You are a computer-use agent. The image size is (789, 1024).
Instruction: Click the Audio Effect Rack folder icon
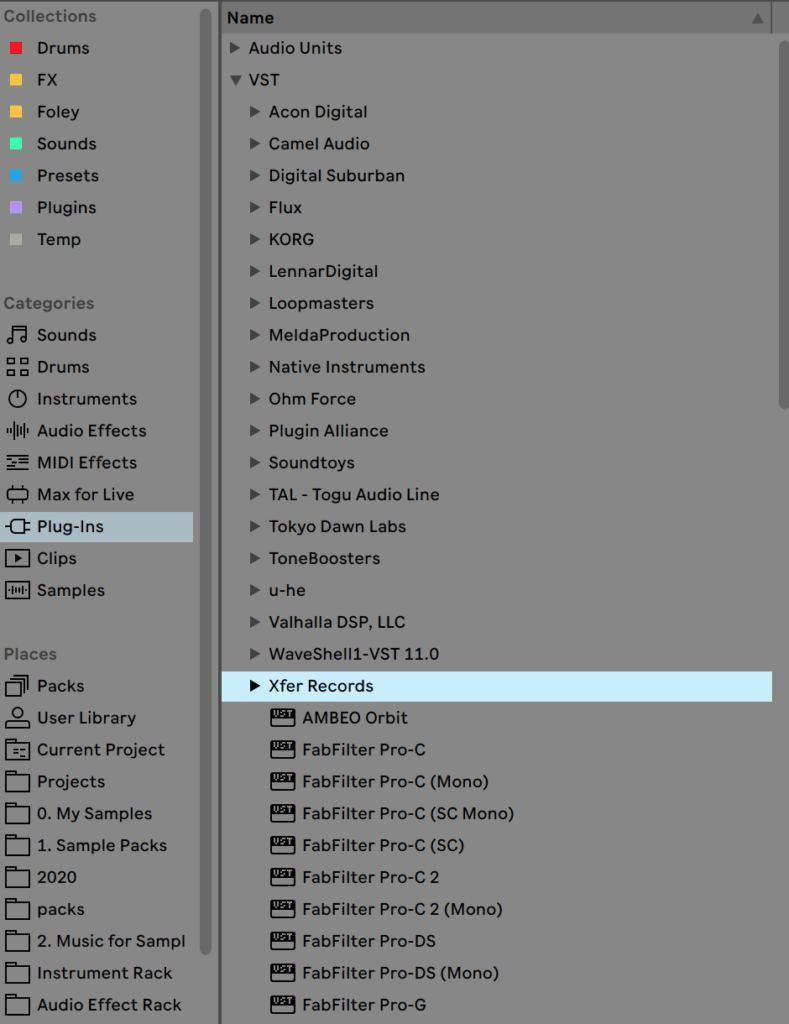[17, 1005]
